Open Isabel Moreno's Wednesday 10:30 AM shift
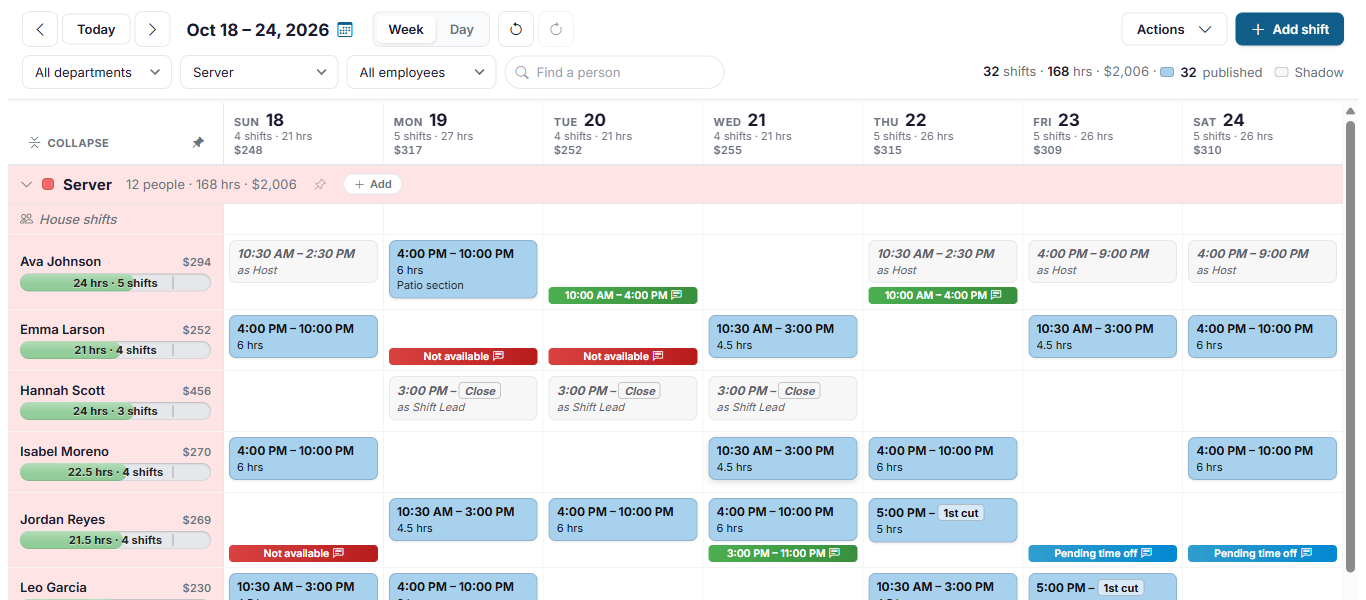This screenshot has width=1366, height=600. (783, 458)
